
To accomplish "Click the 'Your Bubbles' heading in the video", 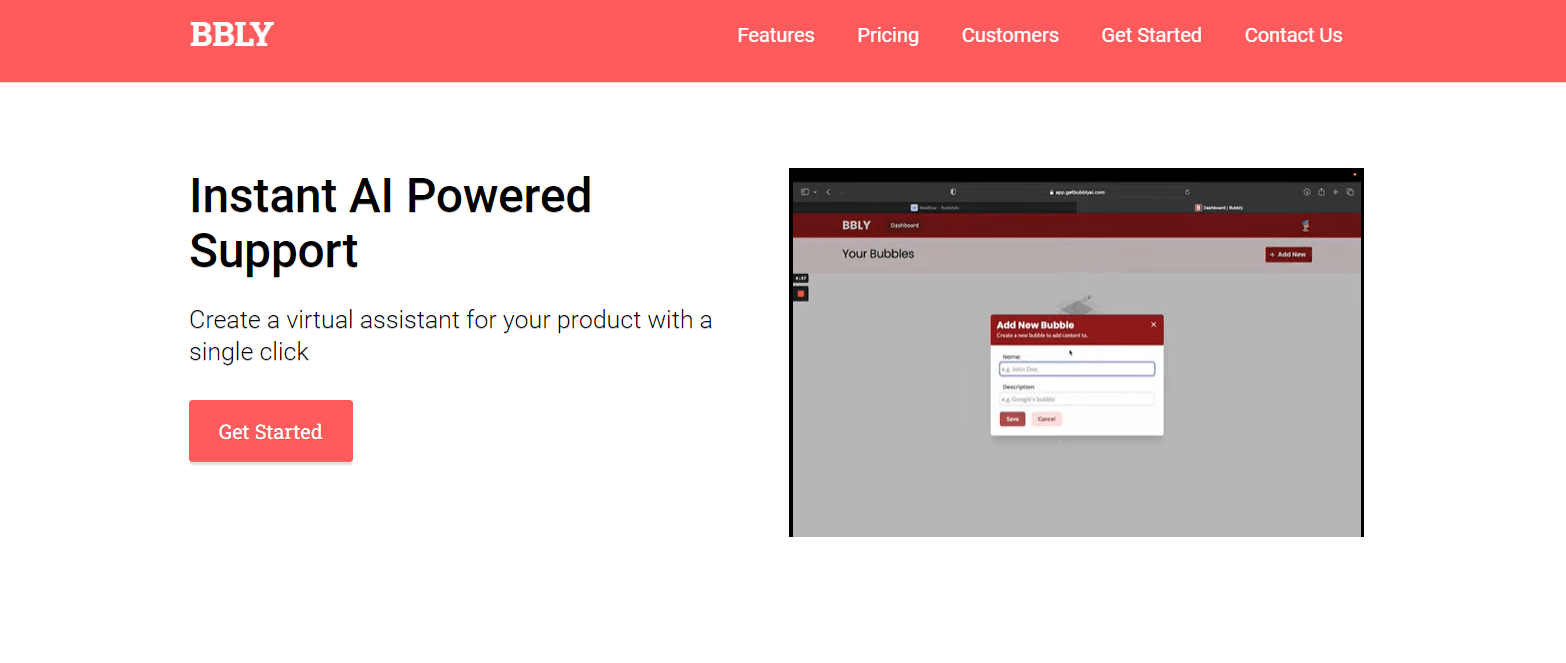I will click(x=878, y=254).
